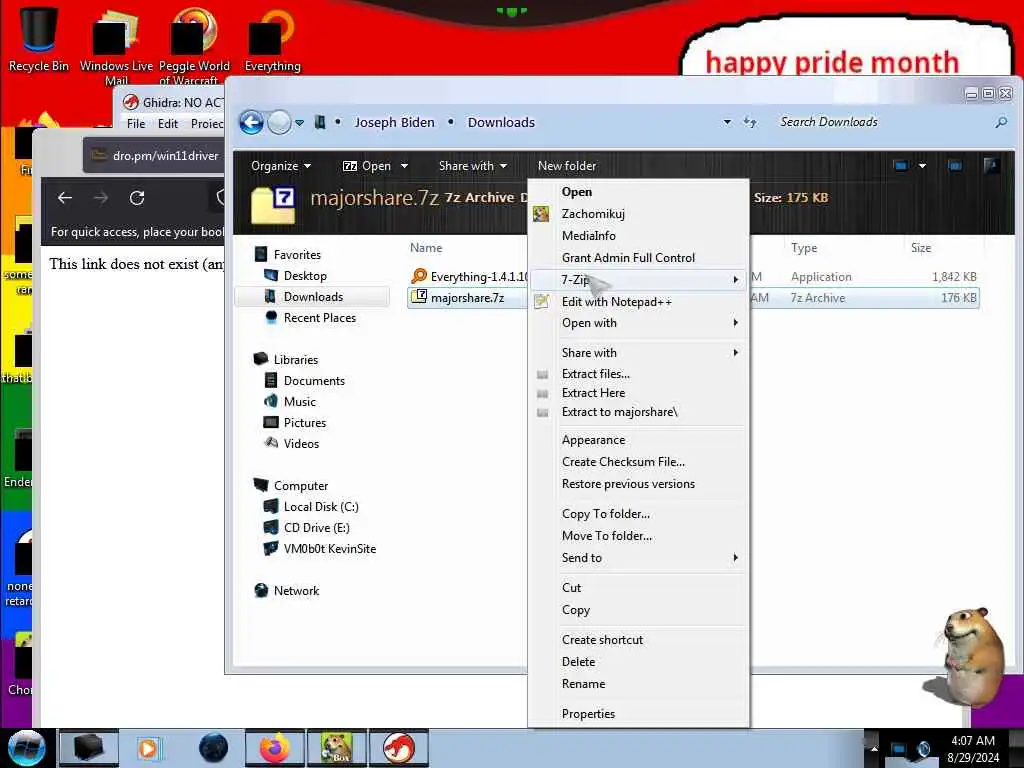The width and height of the screenshot is (1024, 768).
Task: Click the Open toolbar button
Action: pos(366,166)
